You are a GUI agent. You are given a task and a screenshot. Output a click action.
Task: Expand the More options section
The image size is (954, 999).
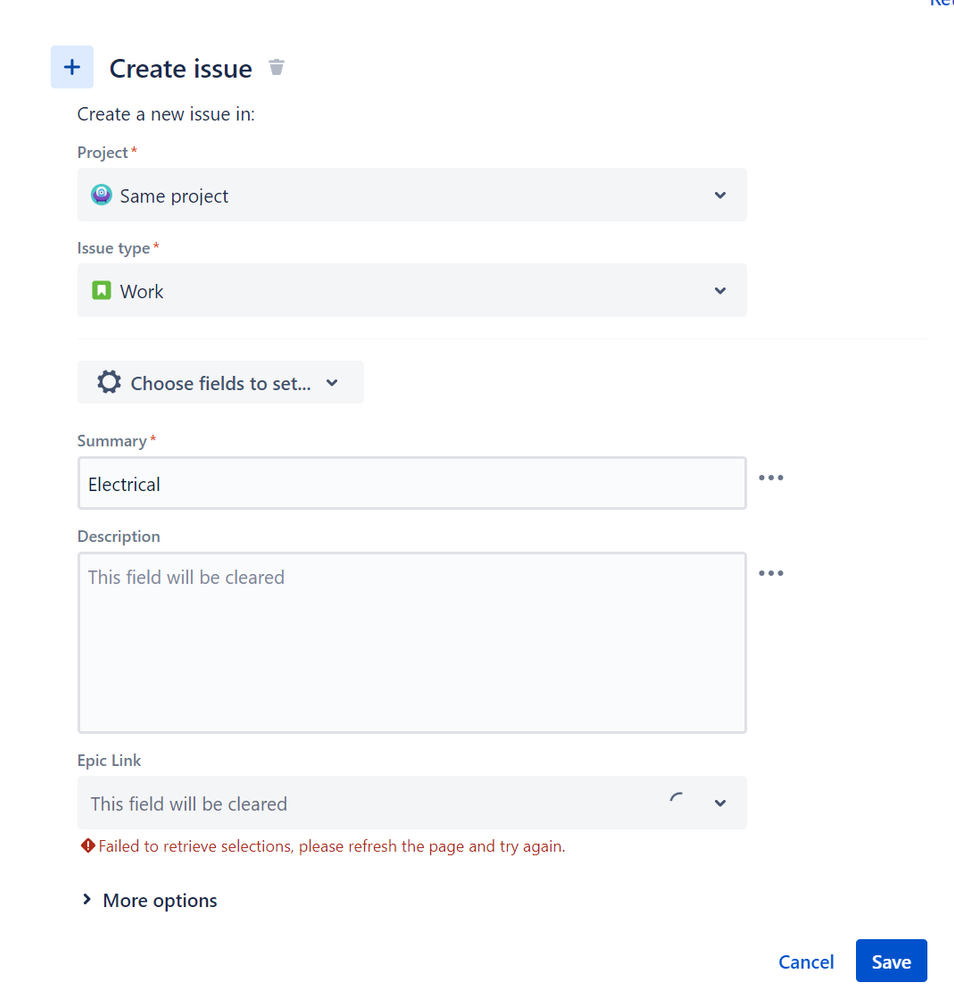point(150,900)
